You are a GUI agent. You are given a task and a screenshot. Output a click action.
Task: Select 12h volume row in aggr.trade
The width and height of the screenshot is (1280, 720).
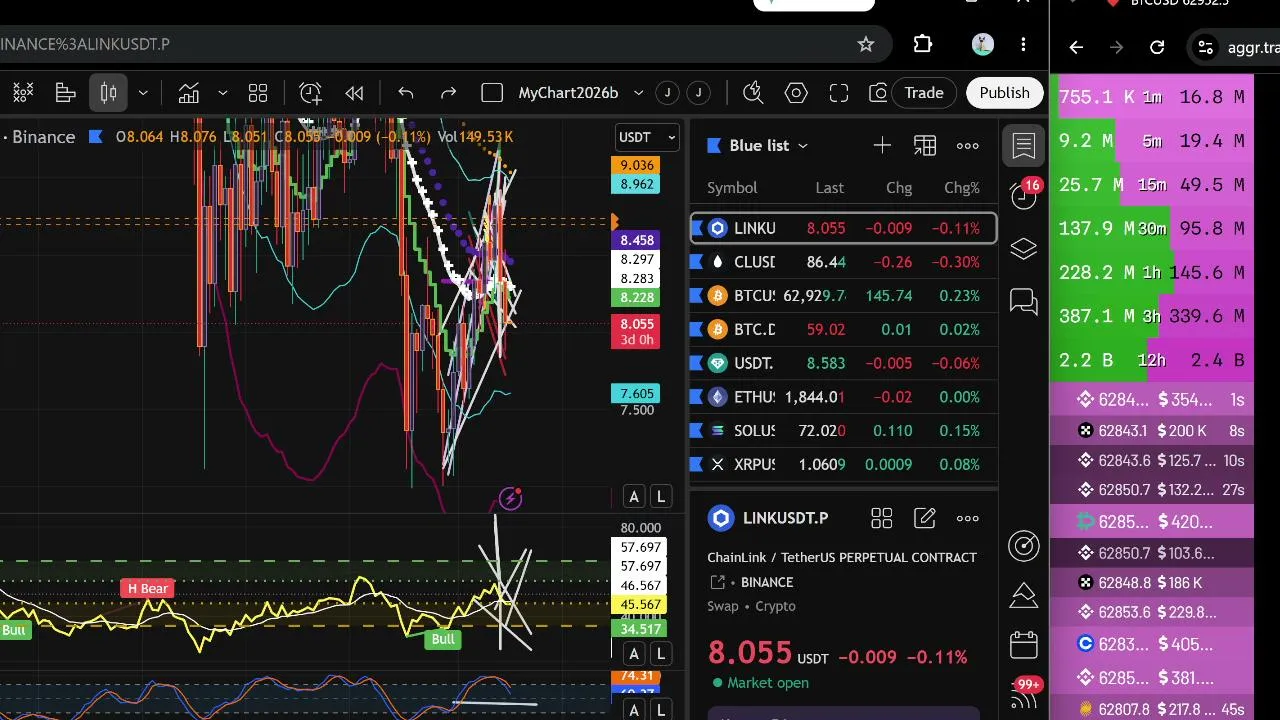pos(1151,360)
